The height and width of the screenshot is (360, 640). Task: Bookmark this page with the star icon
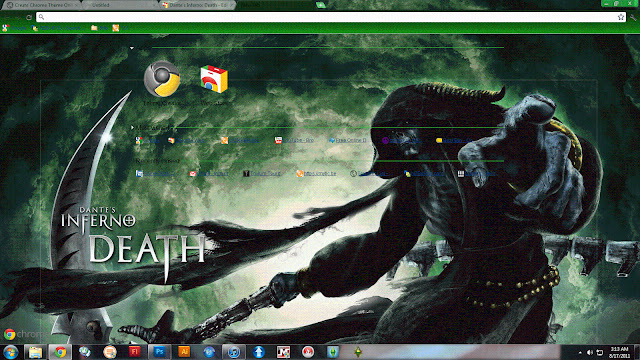pyautogui.click(x=621, y=17)
